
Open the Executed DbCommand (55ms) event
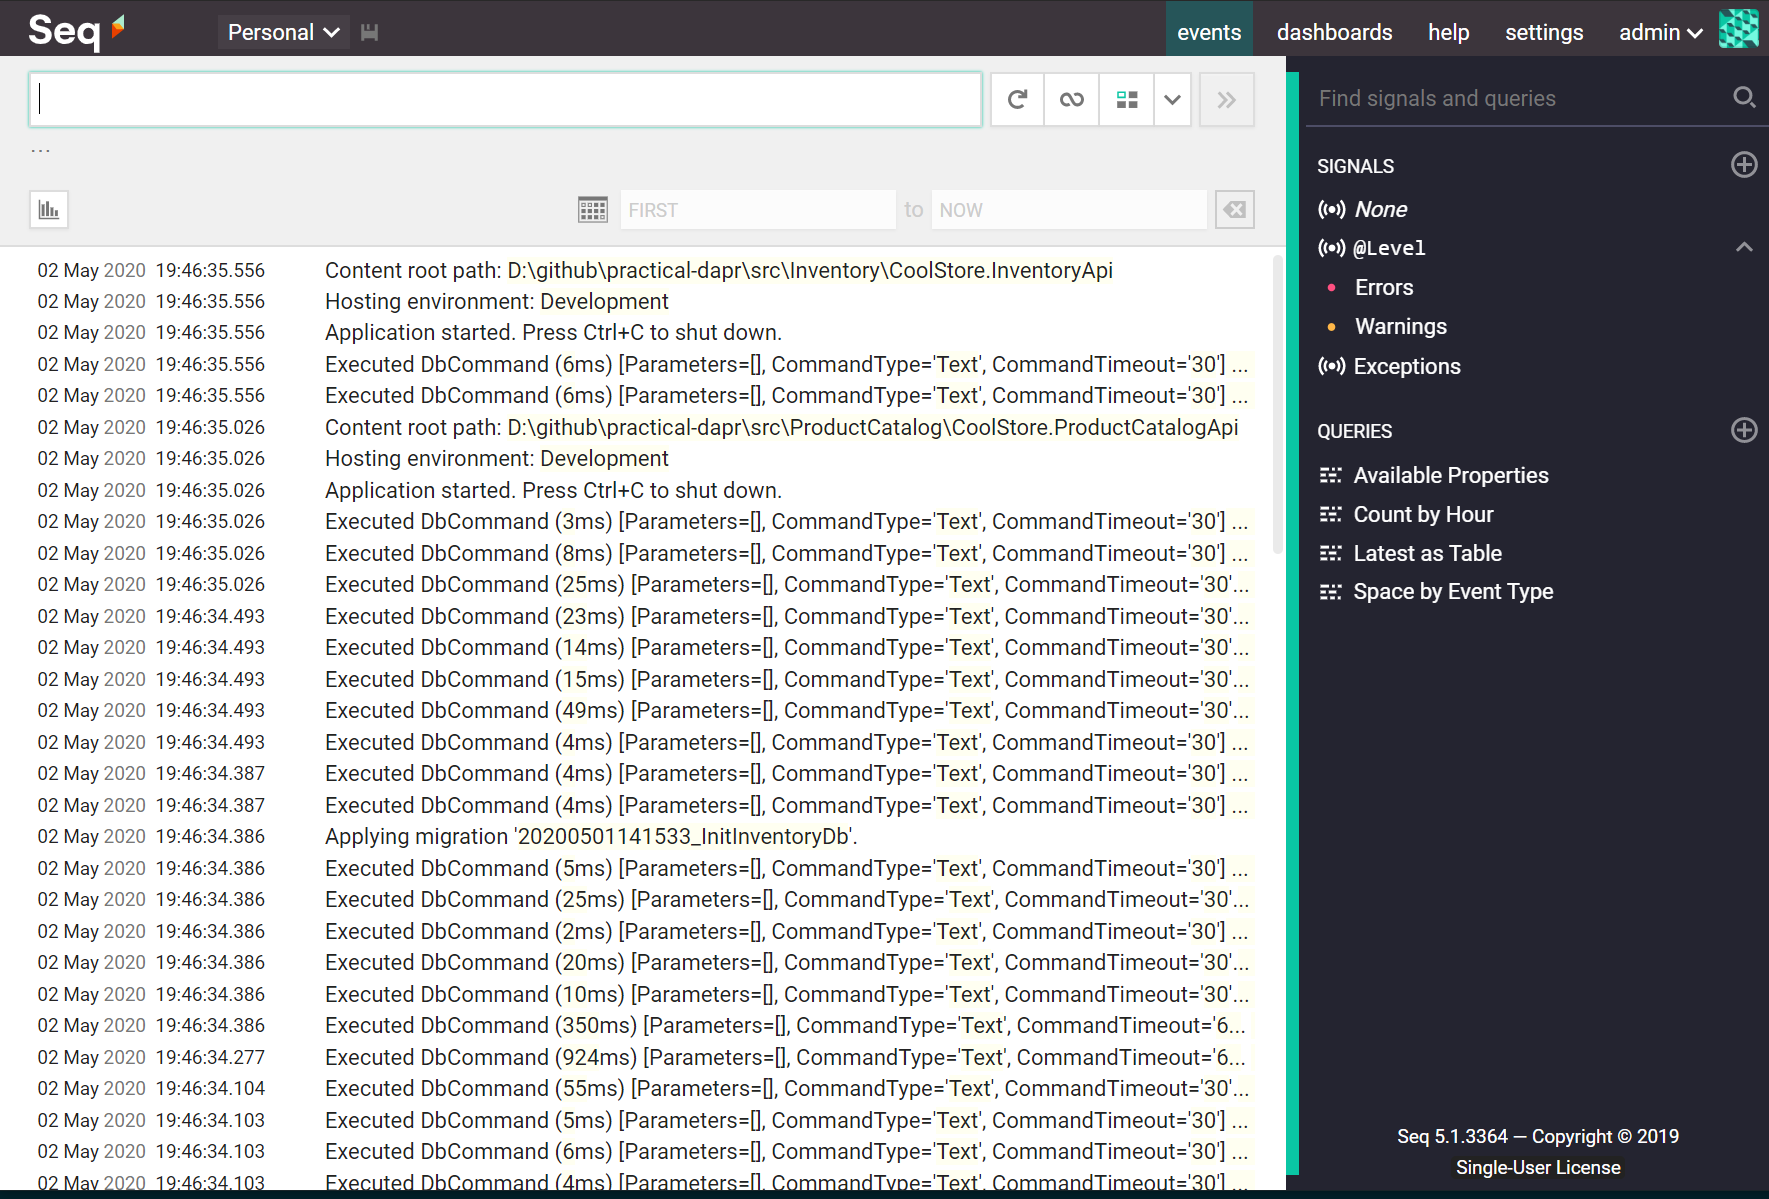[x=786, y=1088]
